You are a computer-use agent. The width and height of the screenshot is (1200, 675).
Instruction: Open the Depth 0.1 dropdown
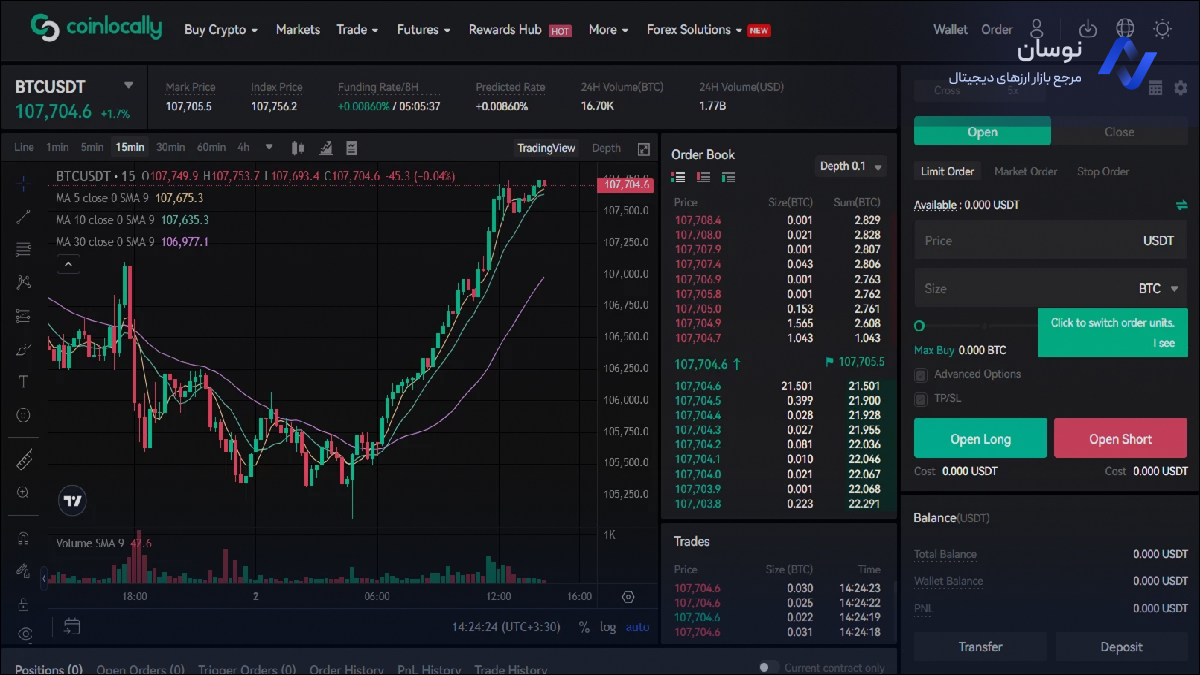pos(851,166)
